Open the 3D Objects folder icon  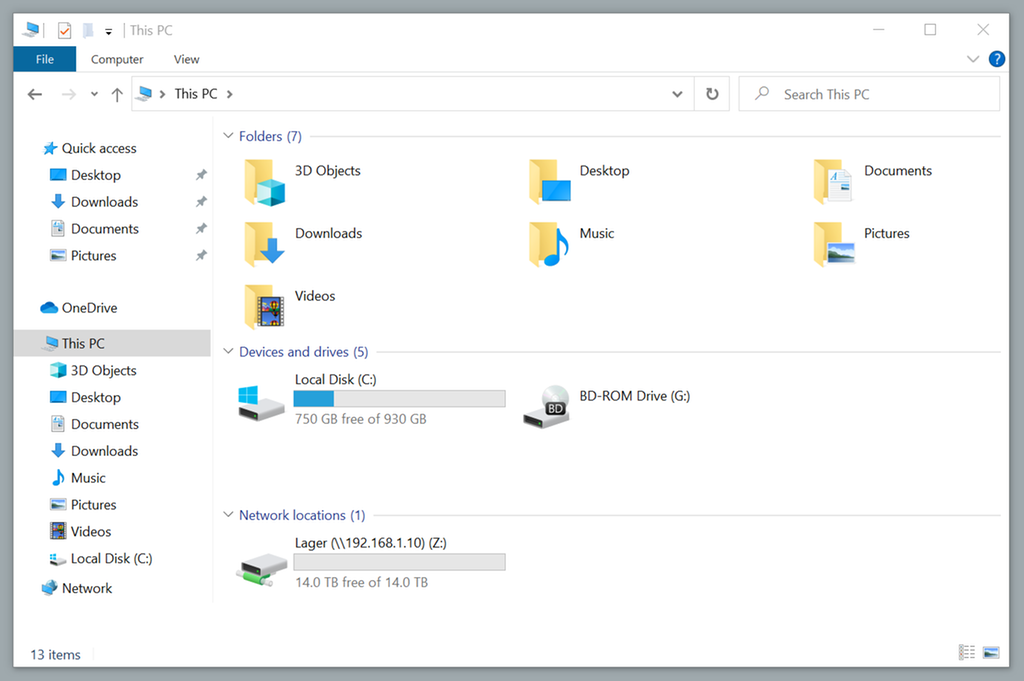(265, 182)
